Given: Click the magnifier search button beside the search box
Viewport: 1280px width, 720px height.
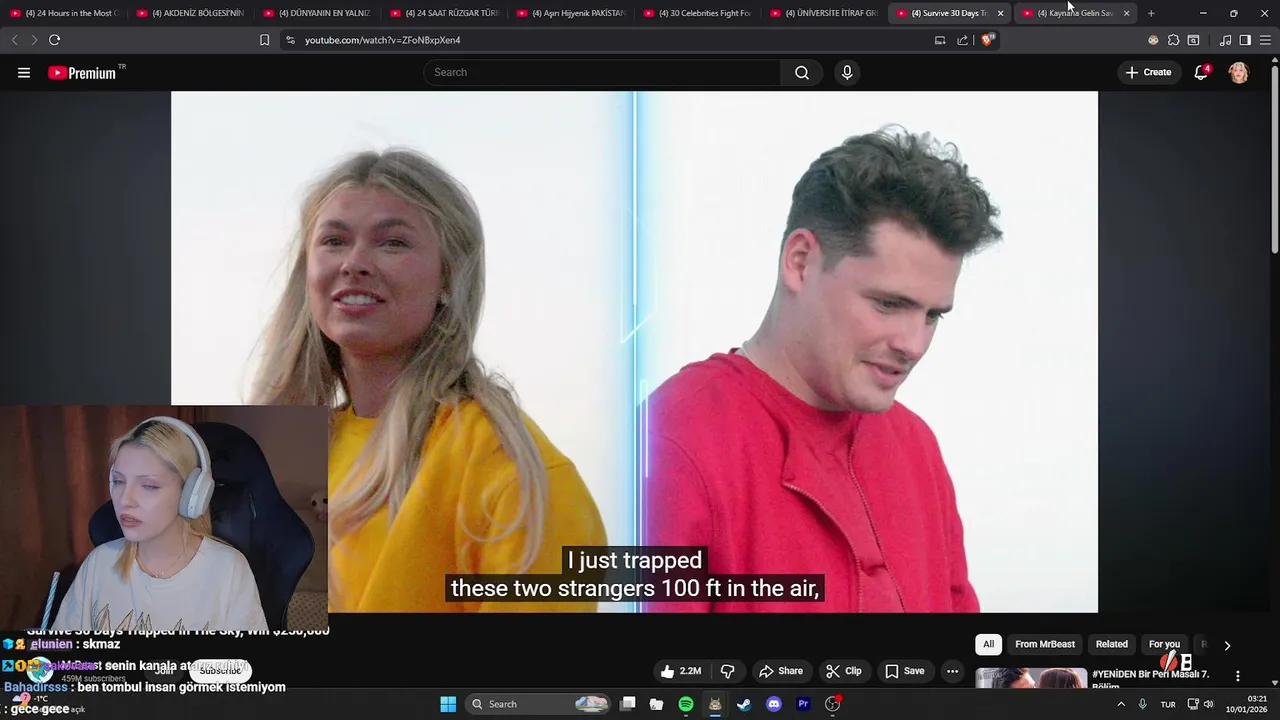Looking at the screenshot, I should [x=802, y=73].
